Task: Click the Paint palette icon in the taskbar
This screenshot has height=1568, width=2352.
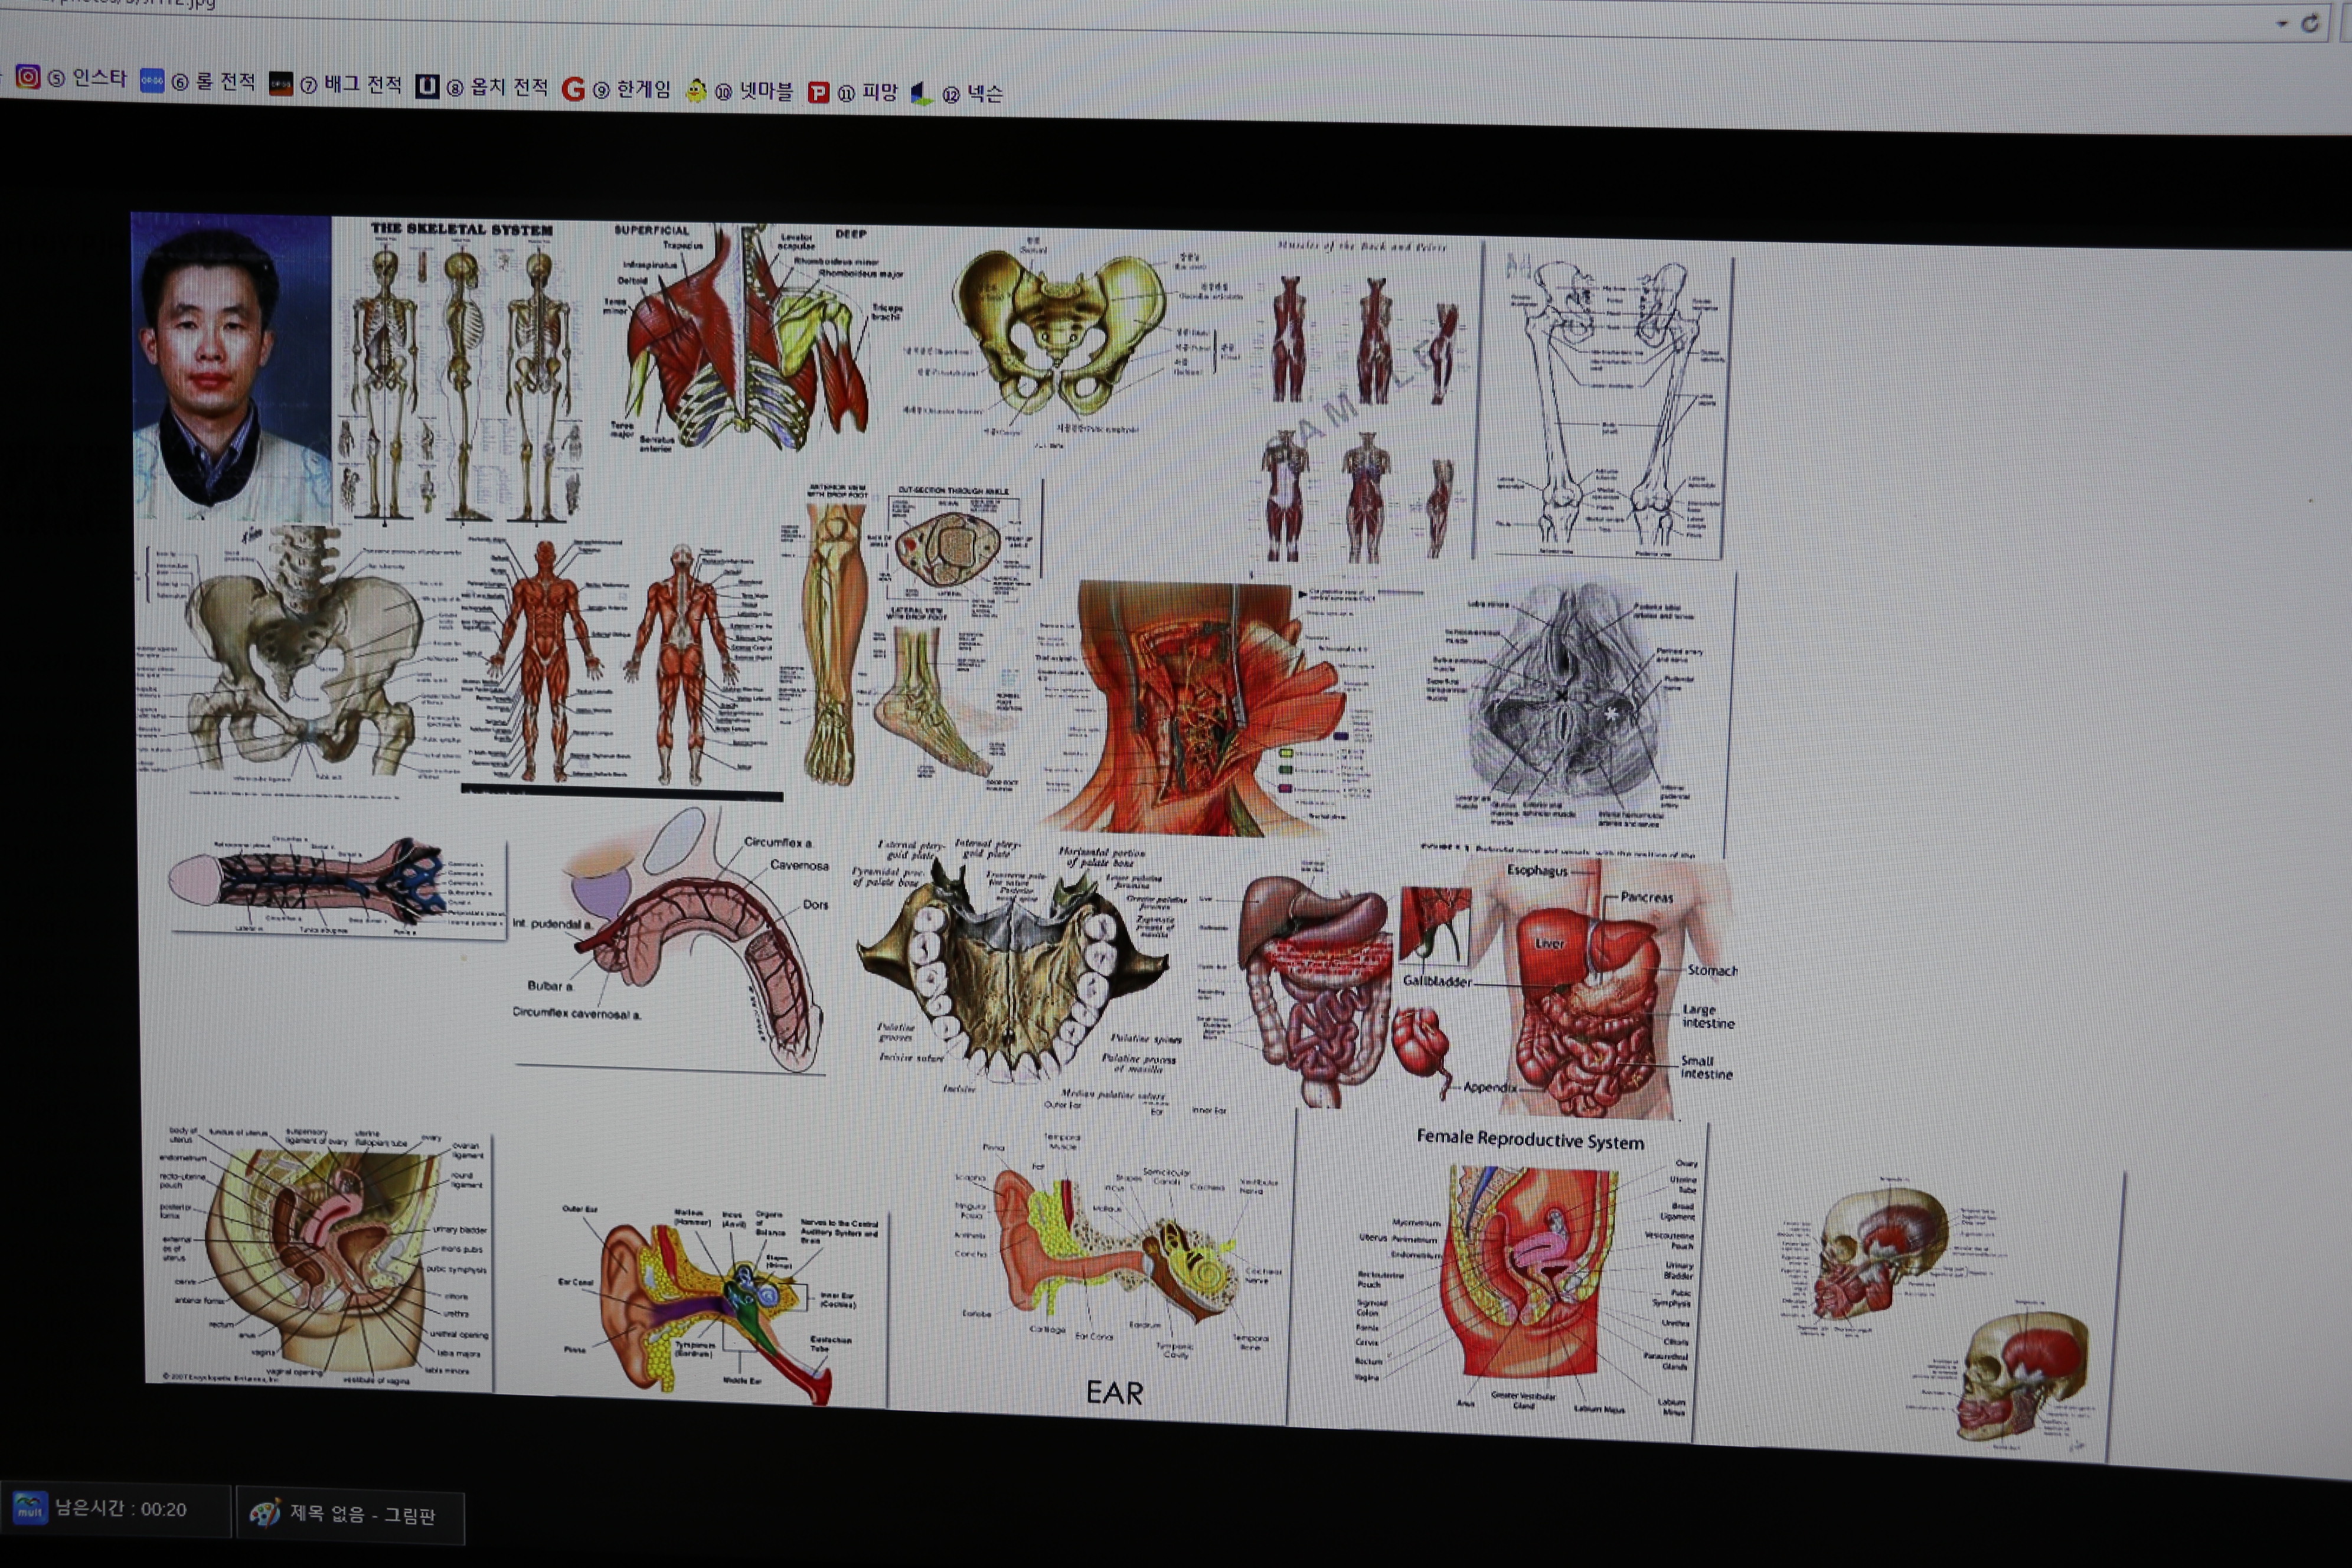Action: pos(264,1513)
